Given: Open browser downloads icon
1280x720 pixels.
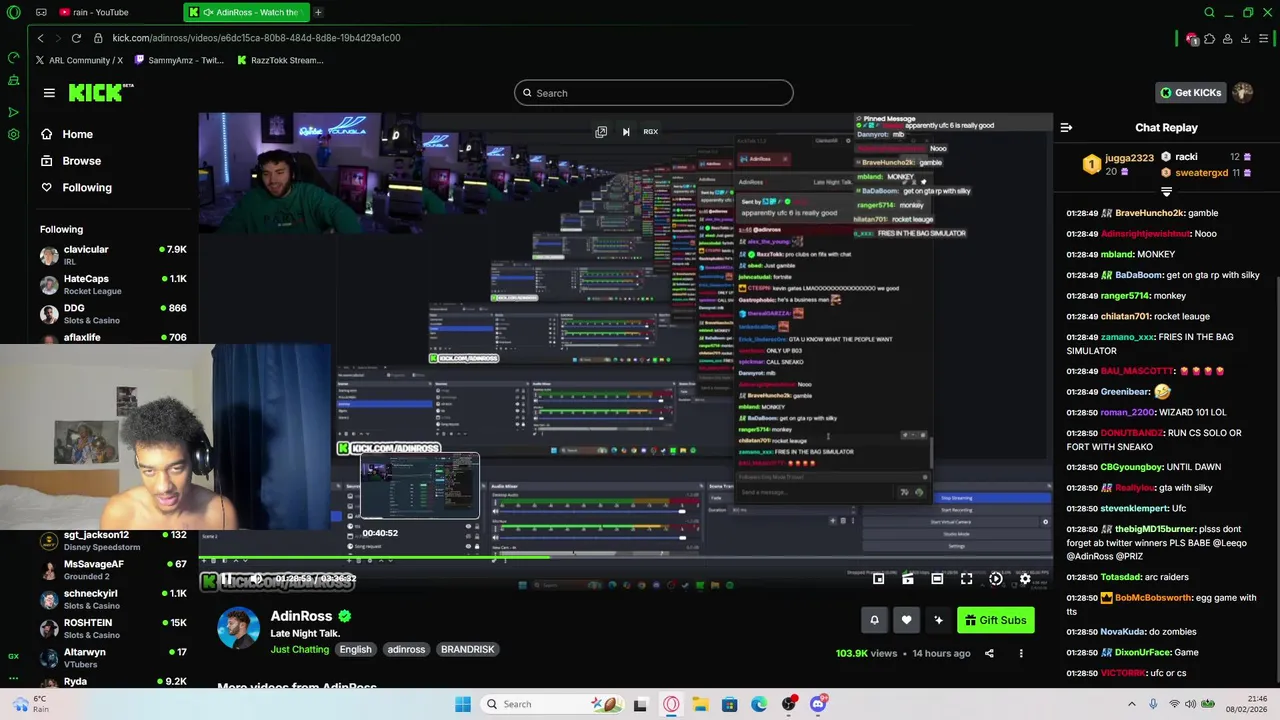Looking at the screenshot, I should click(x=1245, y=38).
